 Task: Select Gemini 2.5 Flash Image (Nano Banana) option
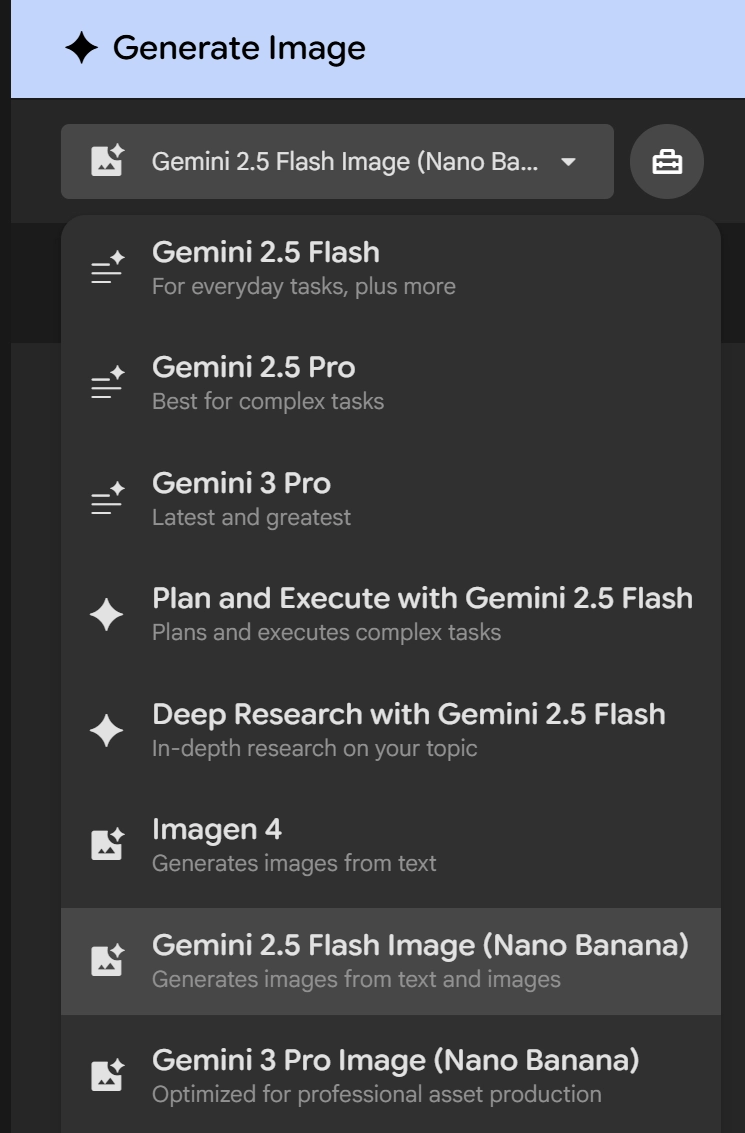419,960
